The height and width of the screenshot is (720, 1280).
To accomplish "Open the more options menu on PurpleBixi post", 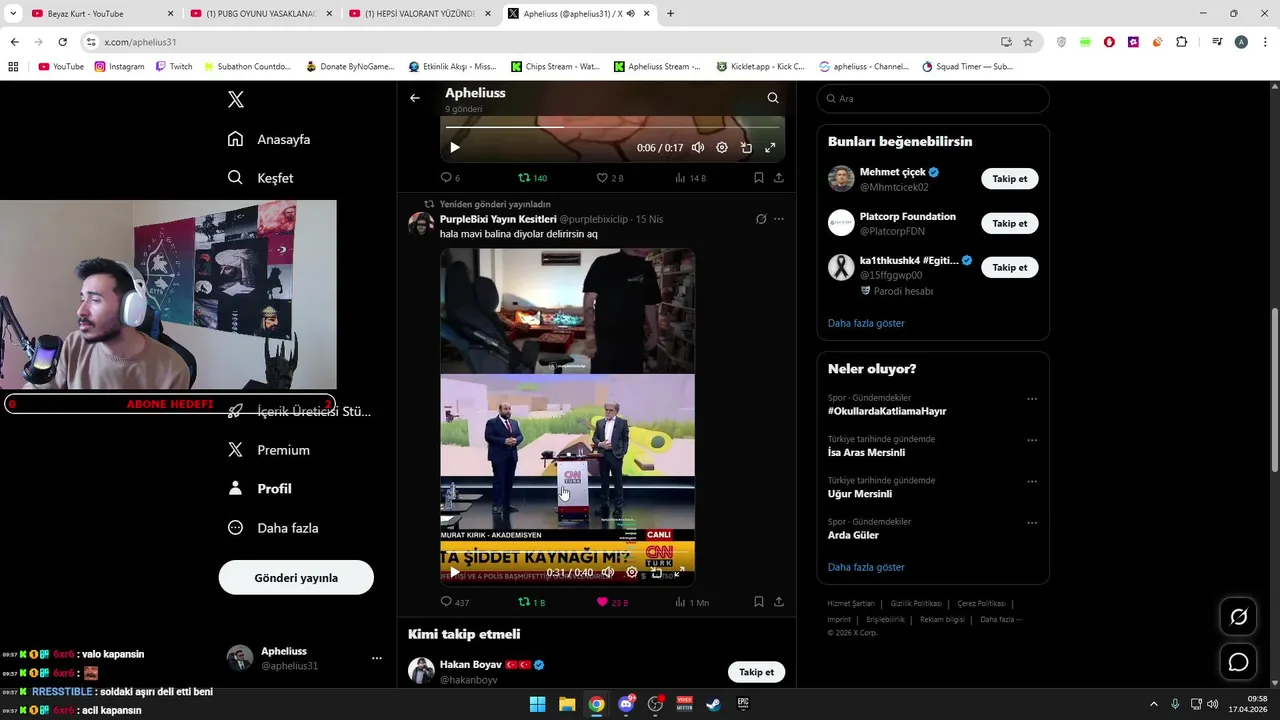I will 779,219.
